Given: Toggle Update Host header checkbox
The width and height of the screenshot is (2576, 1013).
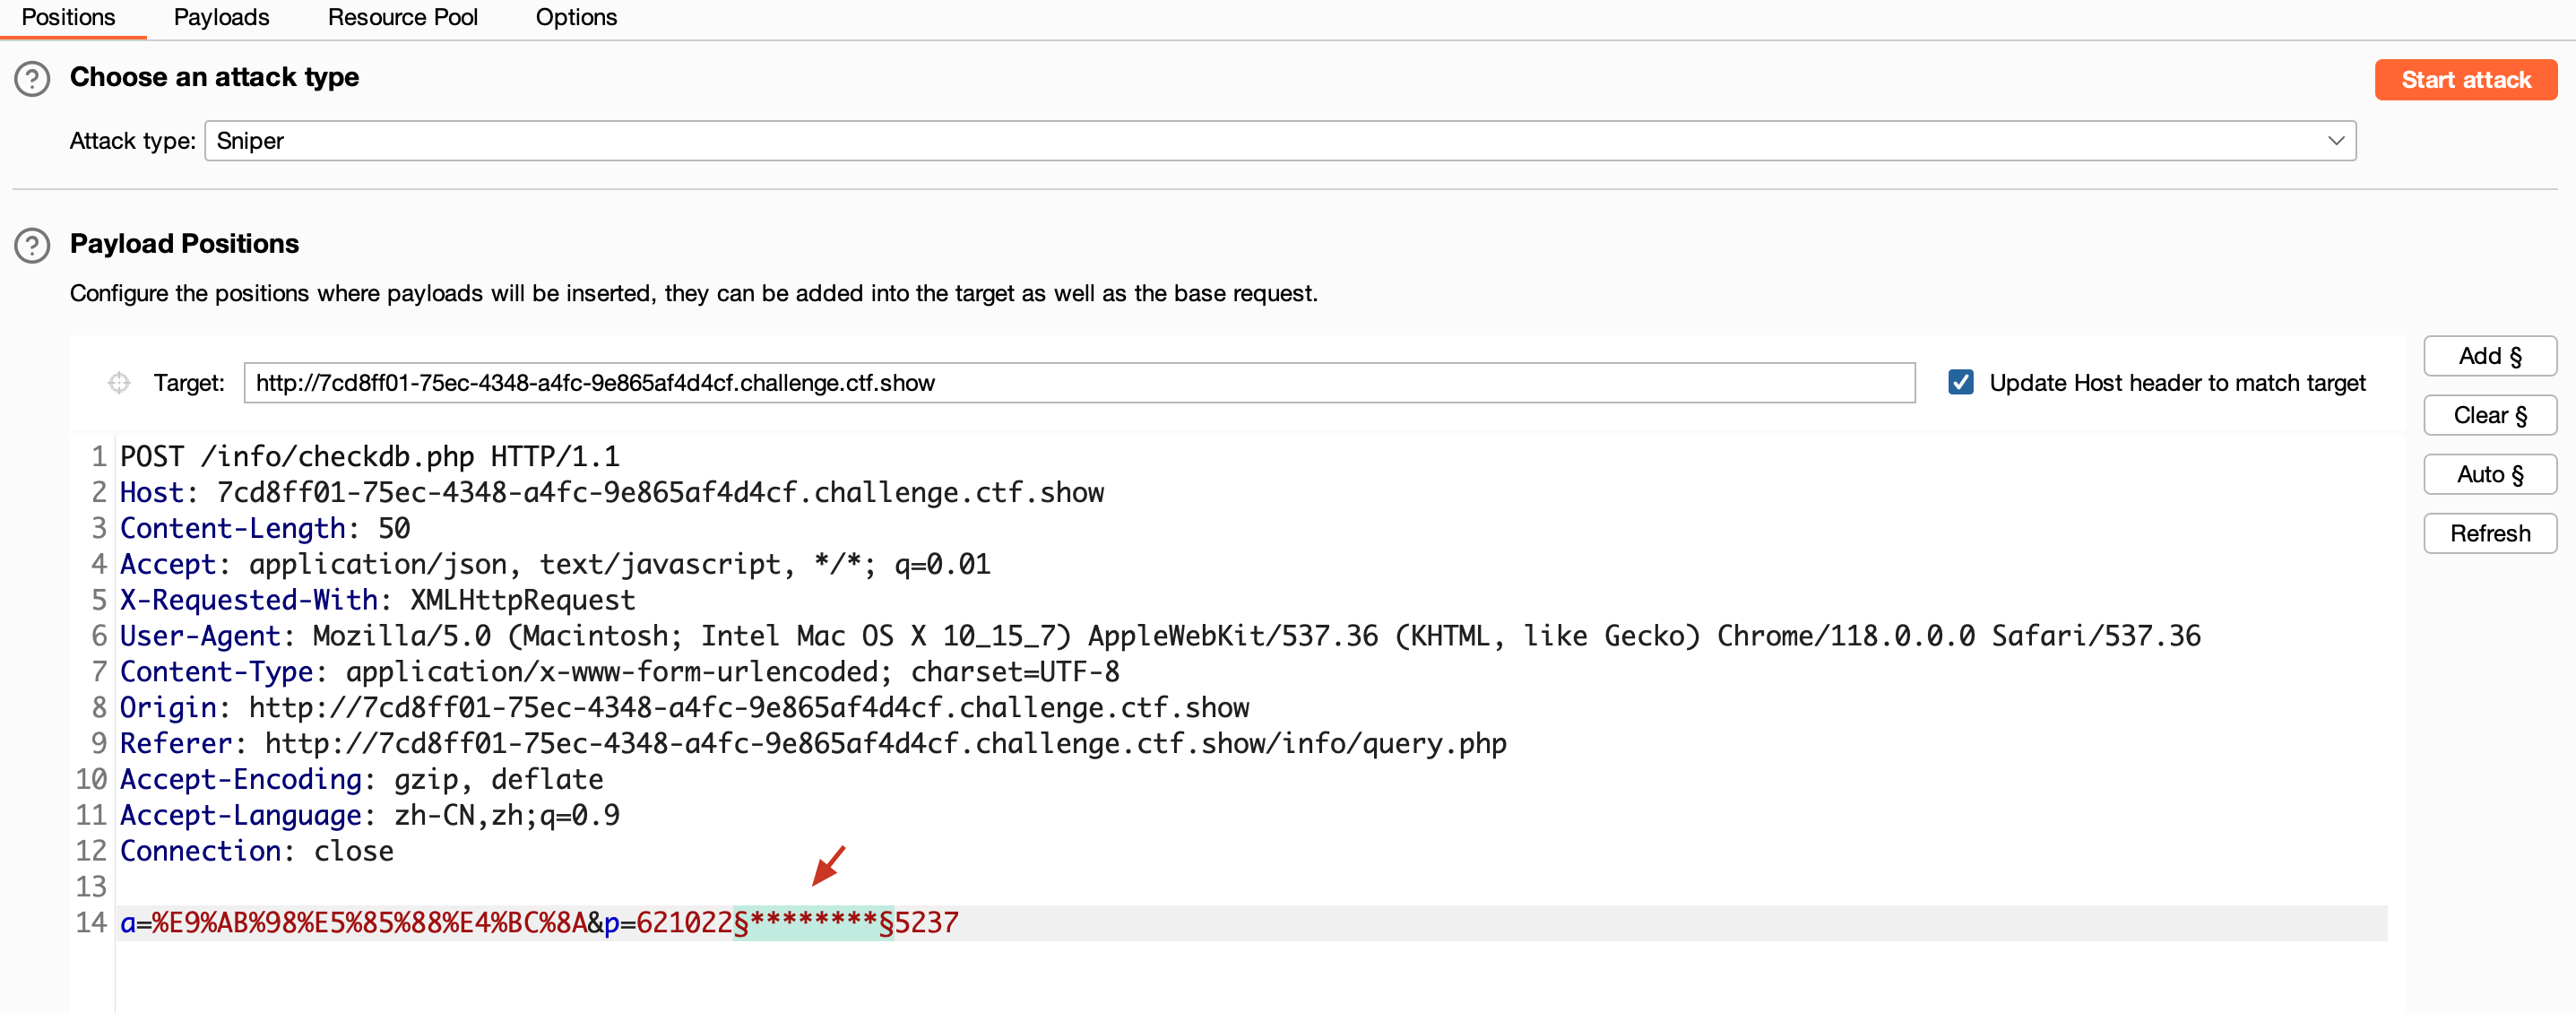Looking at the screenshot, I should pos(1957,383).
